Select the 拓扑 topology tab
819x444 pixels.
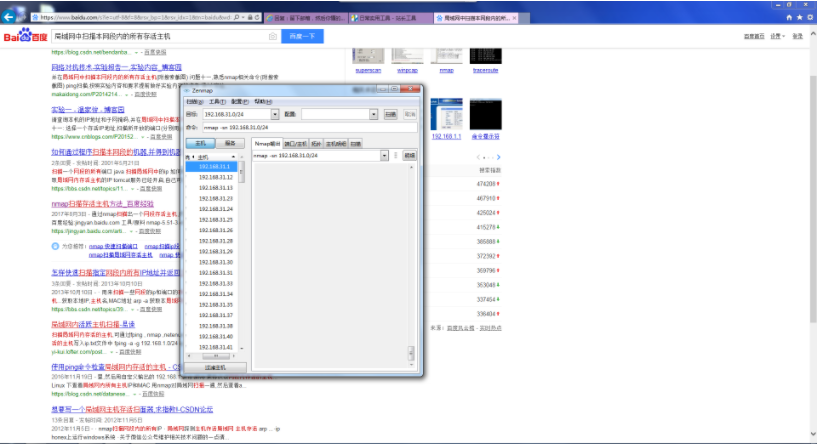click(x=316, y=144)
